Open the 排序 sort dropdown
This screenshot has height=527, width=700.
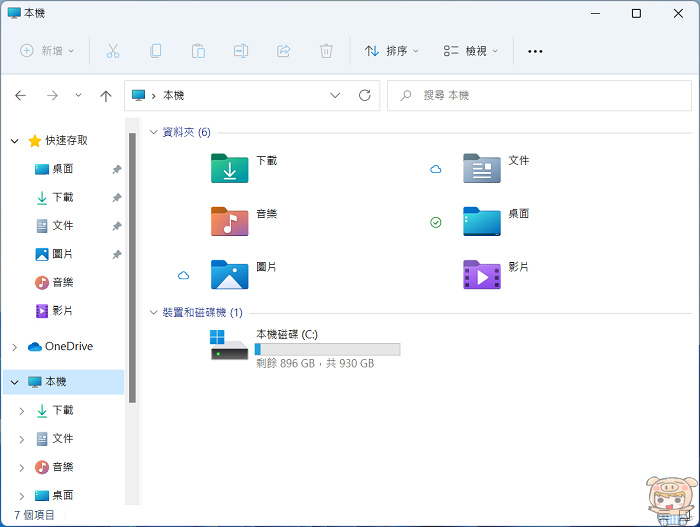coord(391,50)
